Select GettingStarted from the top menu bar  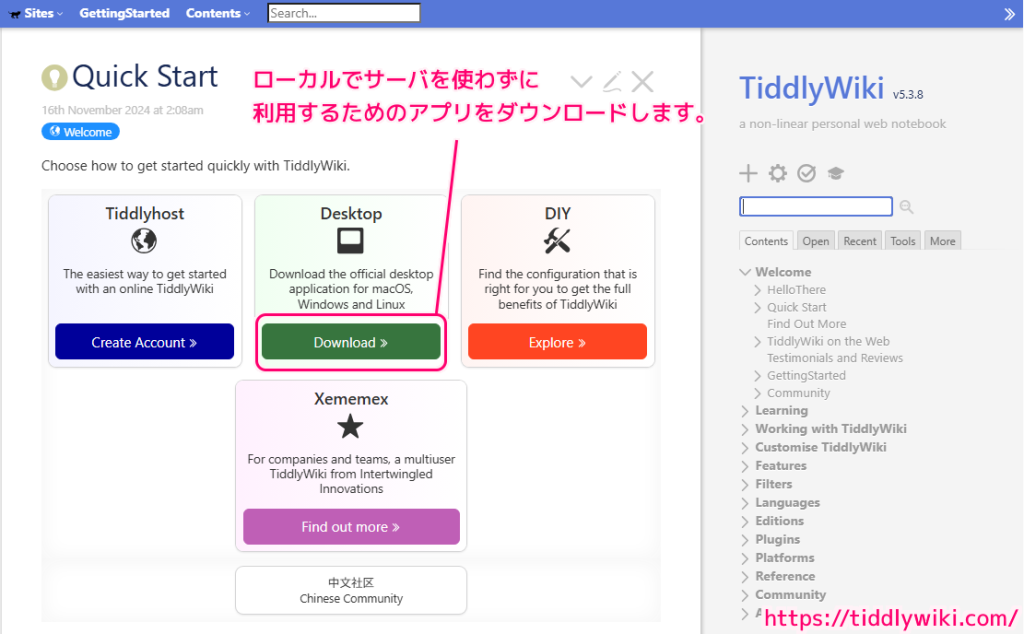coord(124,13)
